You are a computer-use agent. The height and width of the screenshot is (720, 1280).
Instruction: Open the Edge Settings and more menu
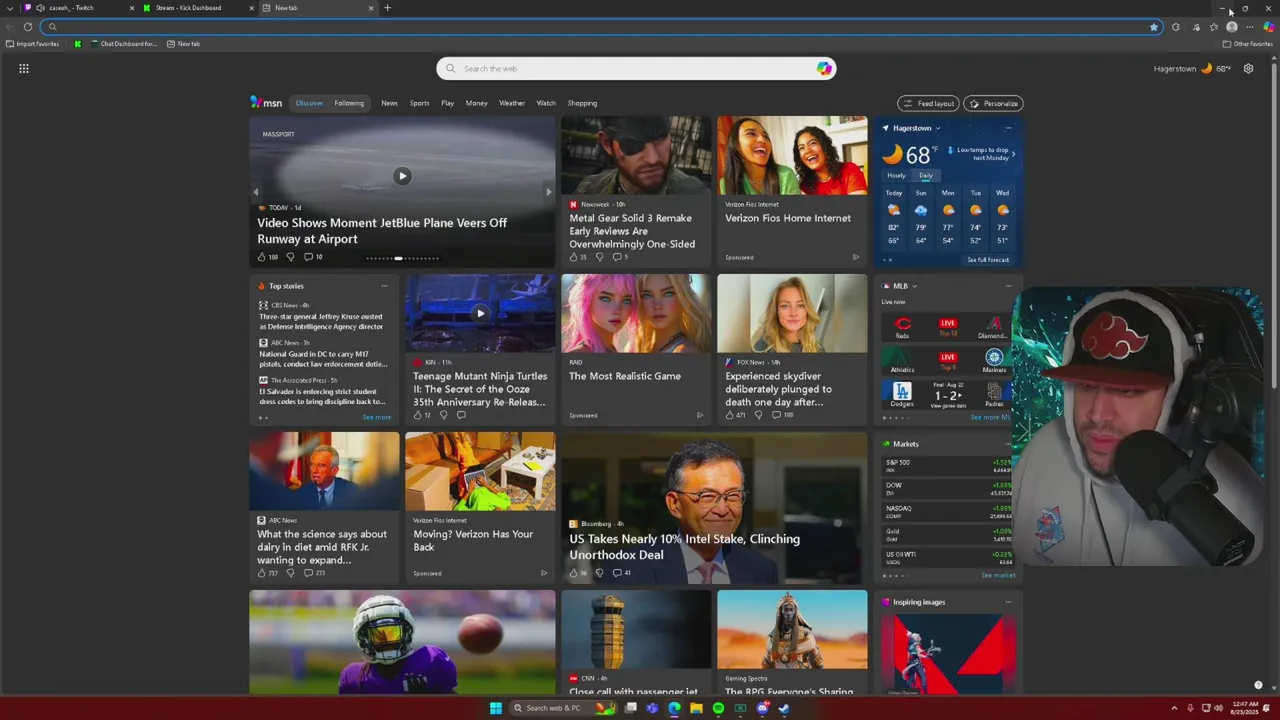click(1250, 27)
